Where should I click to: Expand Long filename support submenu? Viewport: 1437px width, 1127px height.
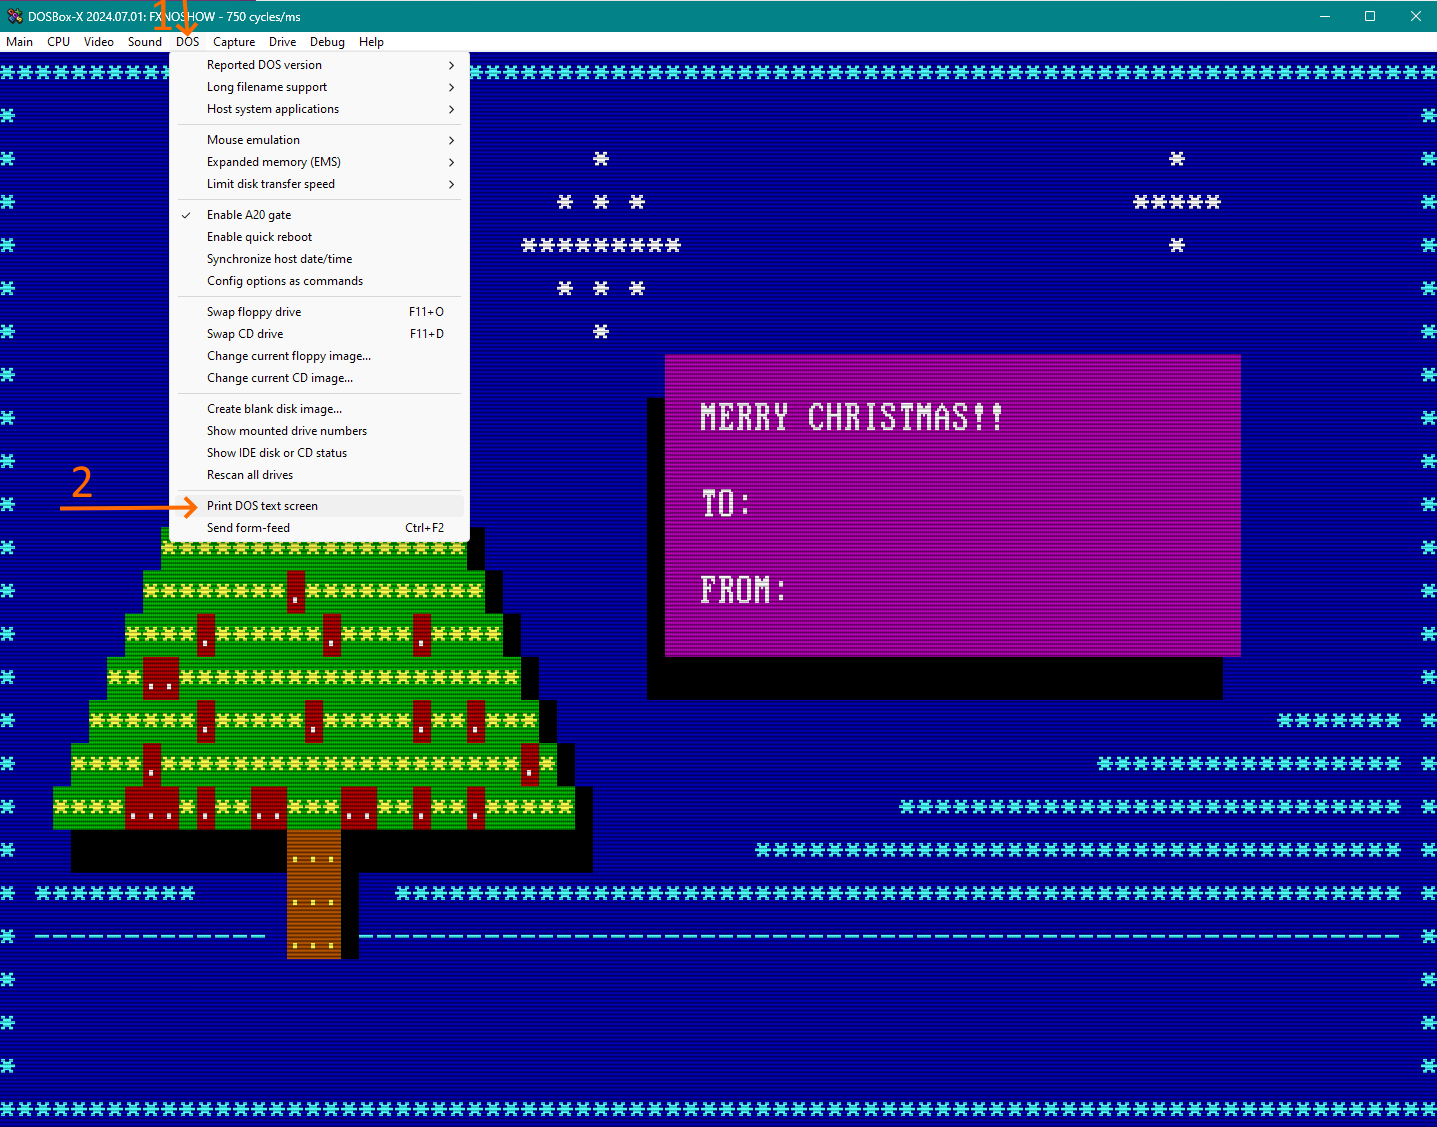tap(320, 87)
